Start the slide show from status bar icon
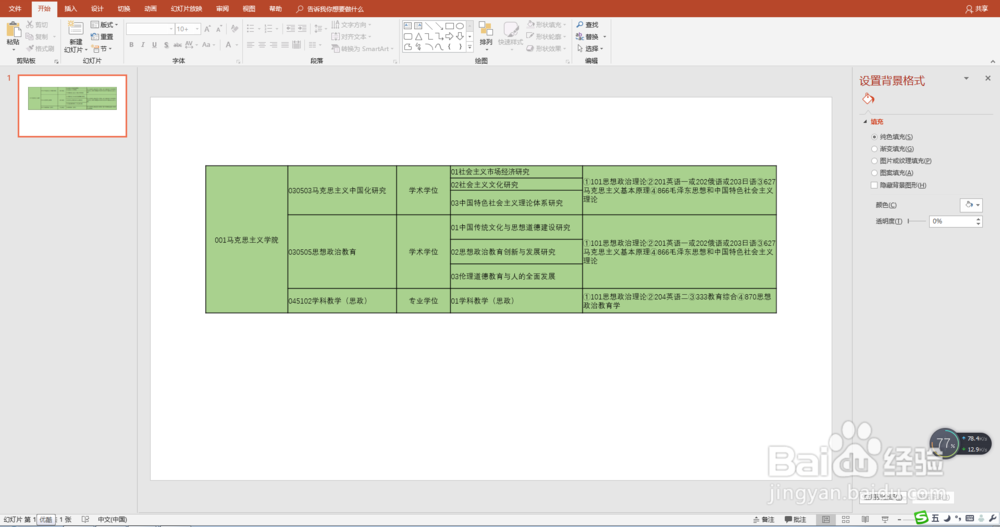Screen dimensions: 1000x527 point(884,520)
